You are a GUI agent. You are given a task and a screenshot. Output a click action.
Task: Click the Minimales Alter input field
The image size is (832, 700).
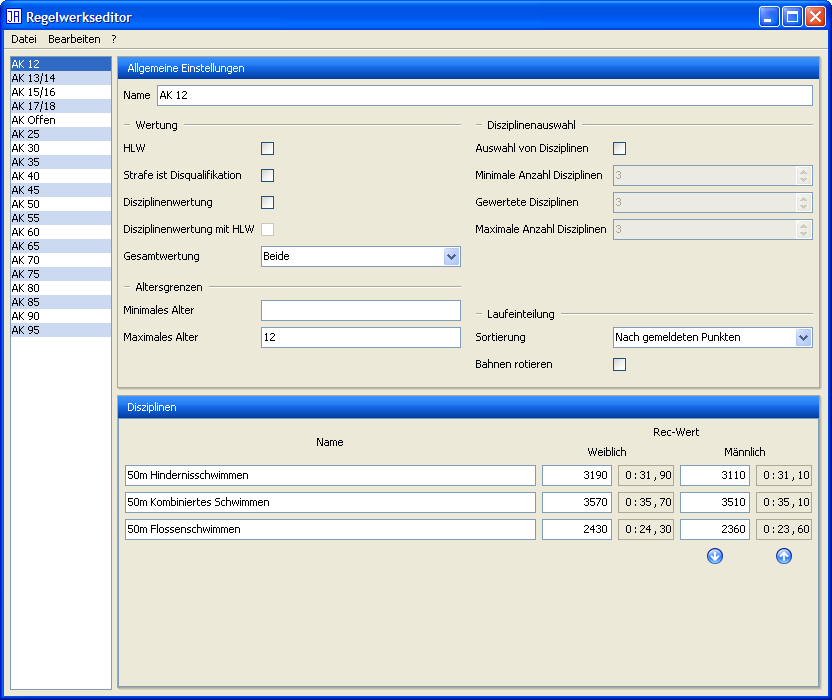click(x=361, y=310)
